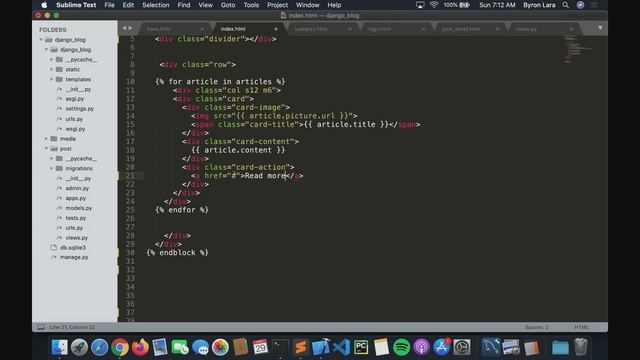The width and height of the screenshot is (640, 360).
Task: Expand the static folder
Action: pyautogui.click(x=52, y=69)
